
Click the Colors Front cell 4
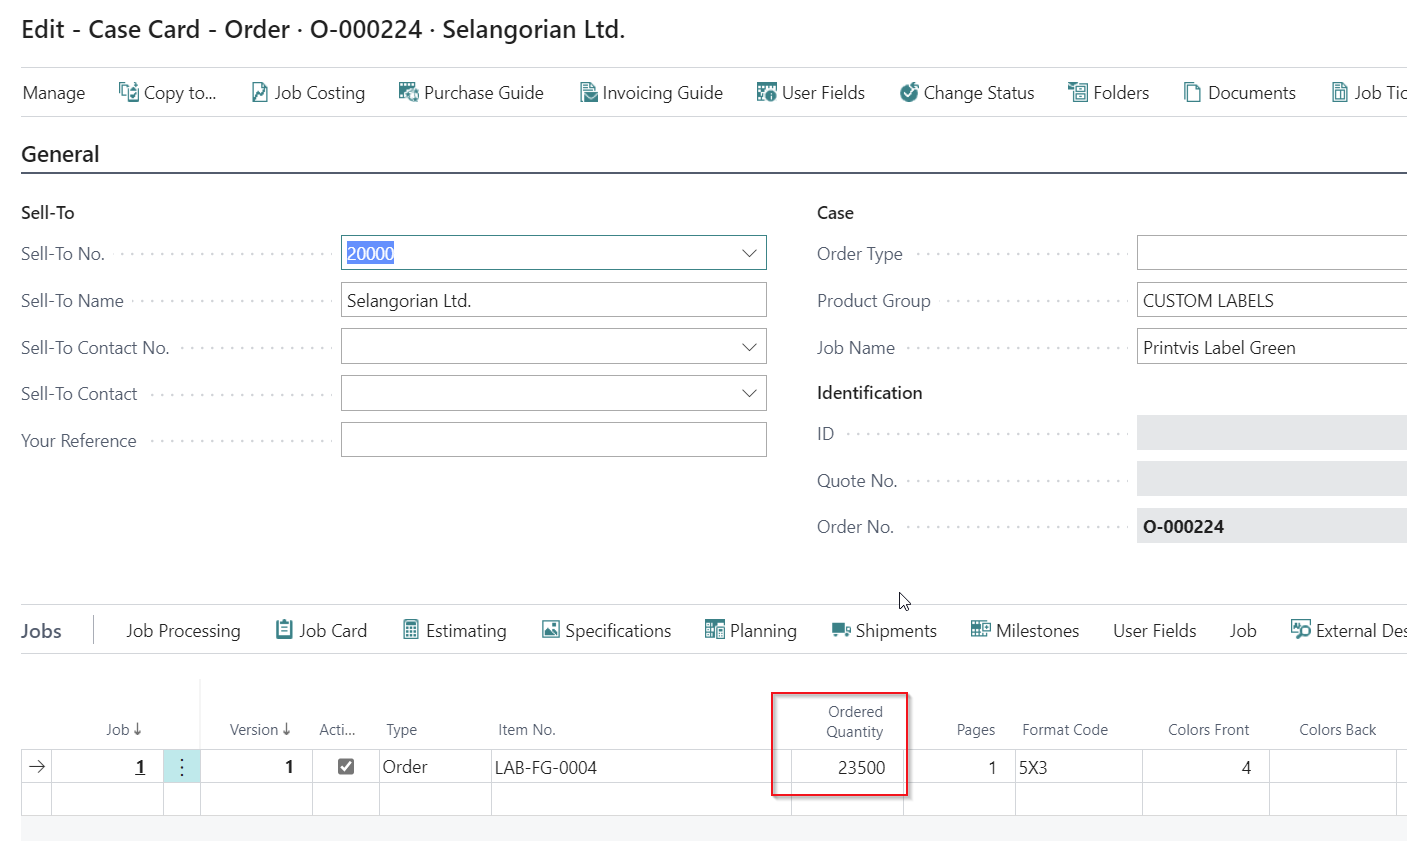1206,767
